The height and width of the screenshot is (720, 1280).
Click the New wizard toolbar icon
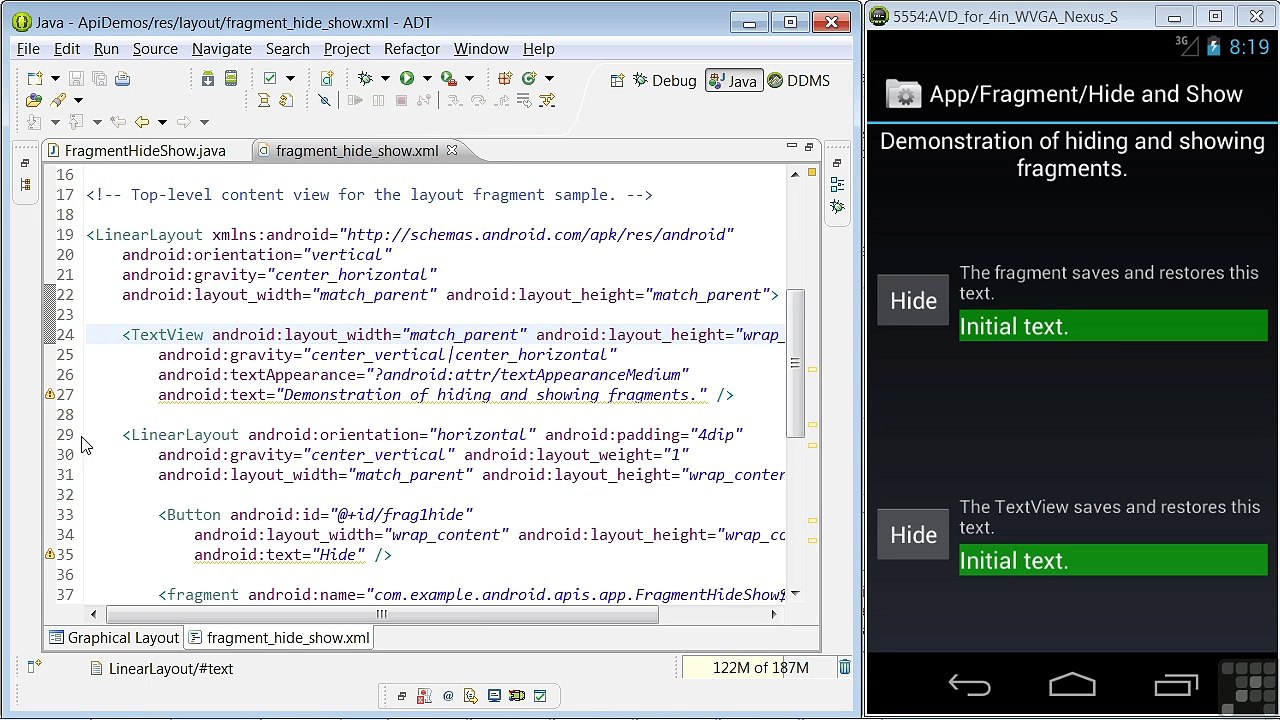pyautogui.click(x=36, y=79)
